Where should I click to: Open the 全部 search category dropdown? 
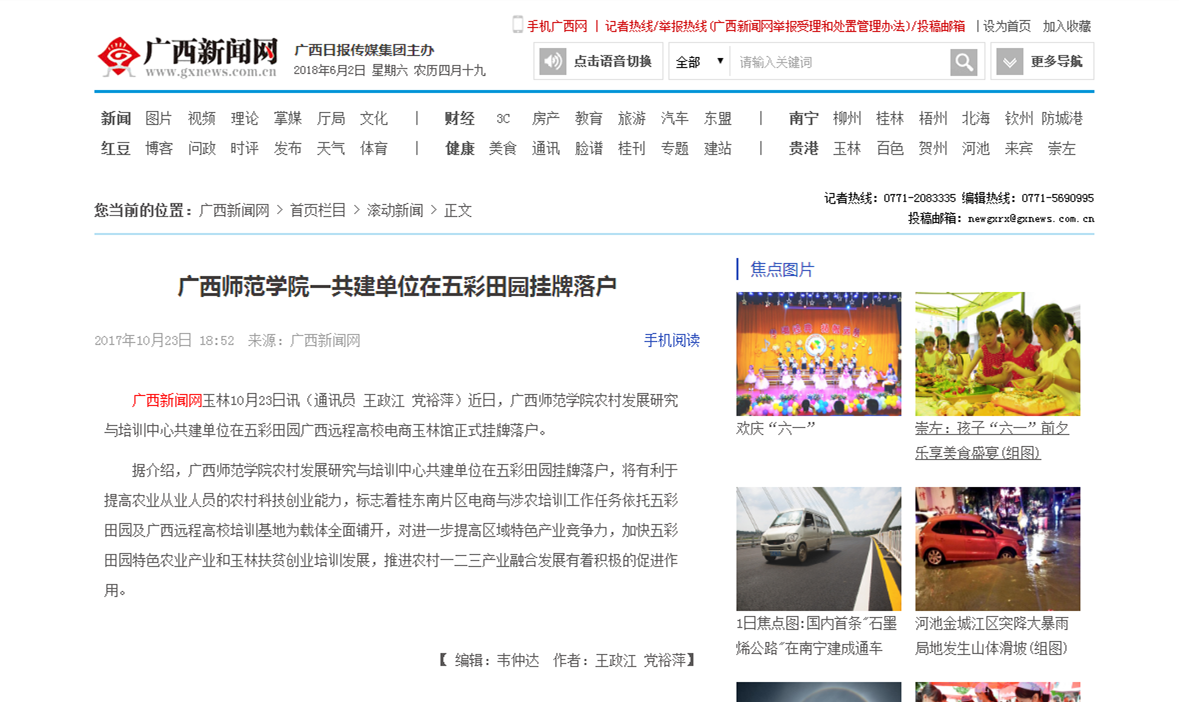click(x=699, y=62)
